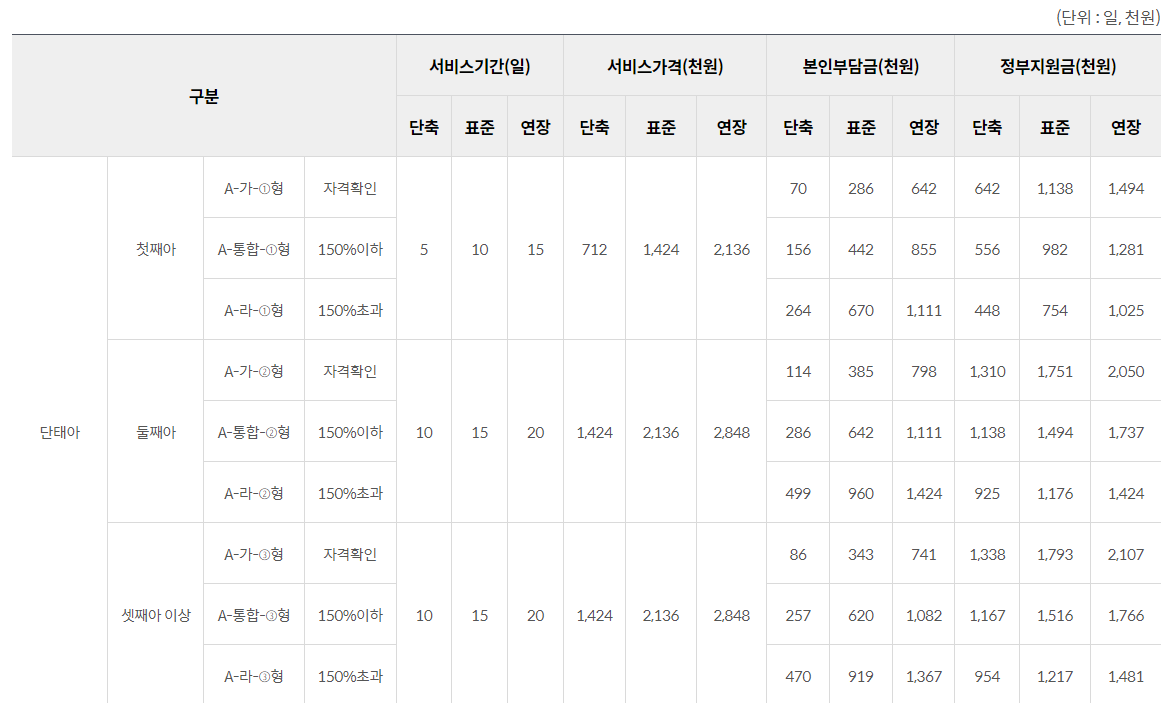Click the 'A-라-②형' type cell
Screen dimensions: 1170x703
[x=254, y=493]
